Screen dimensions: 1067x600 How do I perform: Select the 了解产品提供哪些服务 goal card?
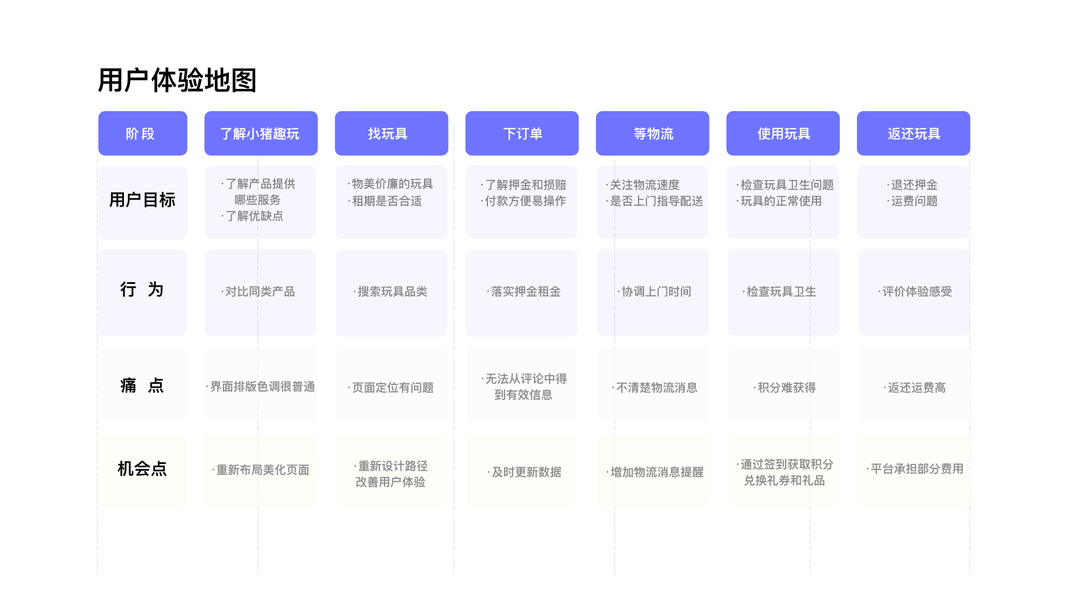click(261, 202)
